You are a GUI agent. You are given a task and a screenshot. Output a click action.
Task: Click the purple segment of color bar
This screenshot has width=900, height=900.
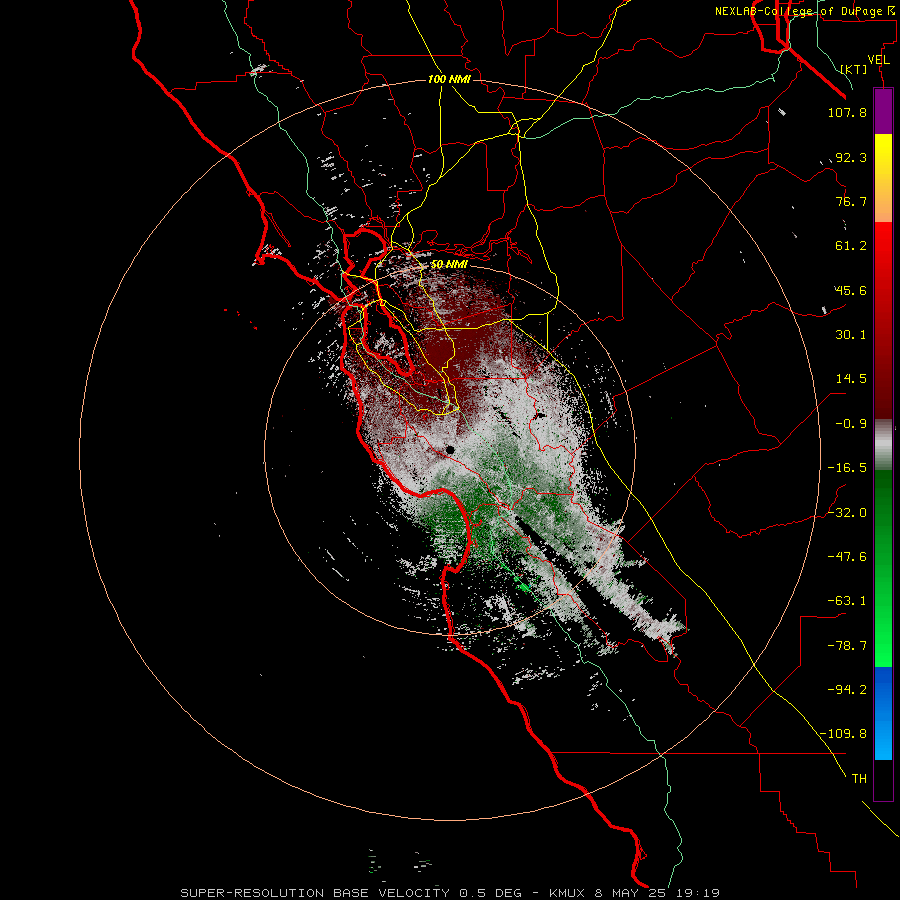coord(883,111)
